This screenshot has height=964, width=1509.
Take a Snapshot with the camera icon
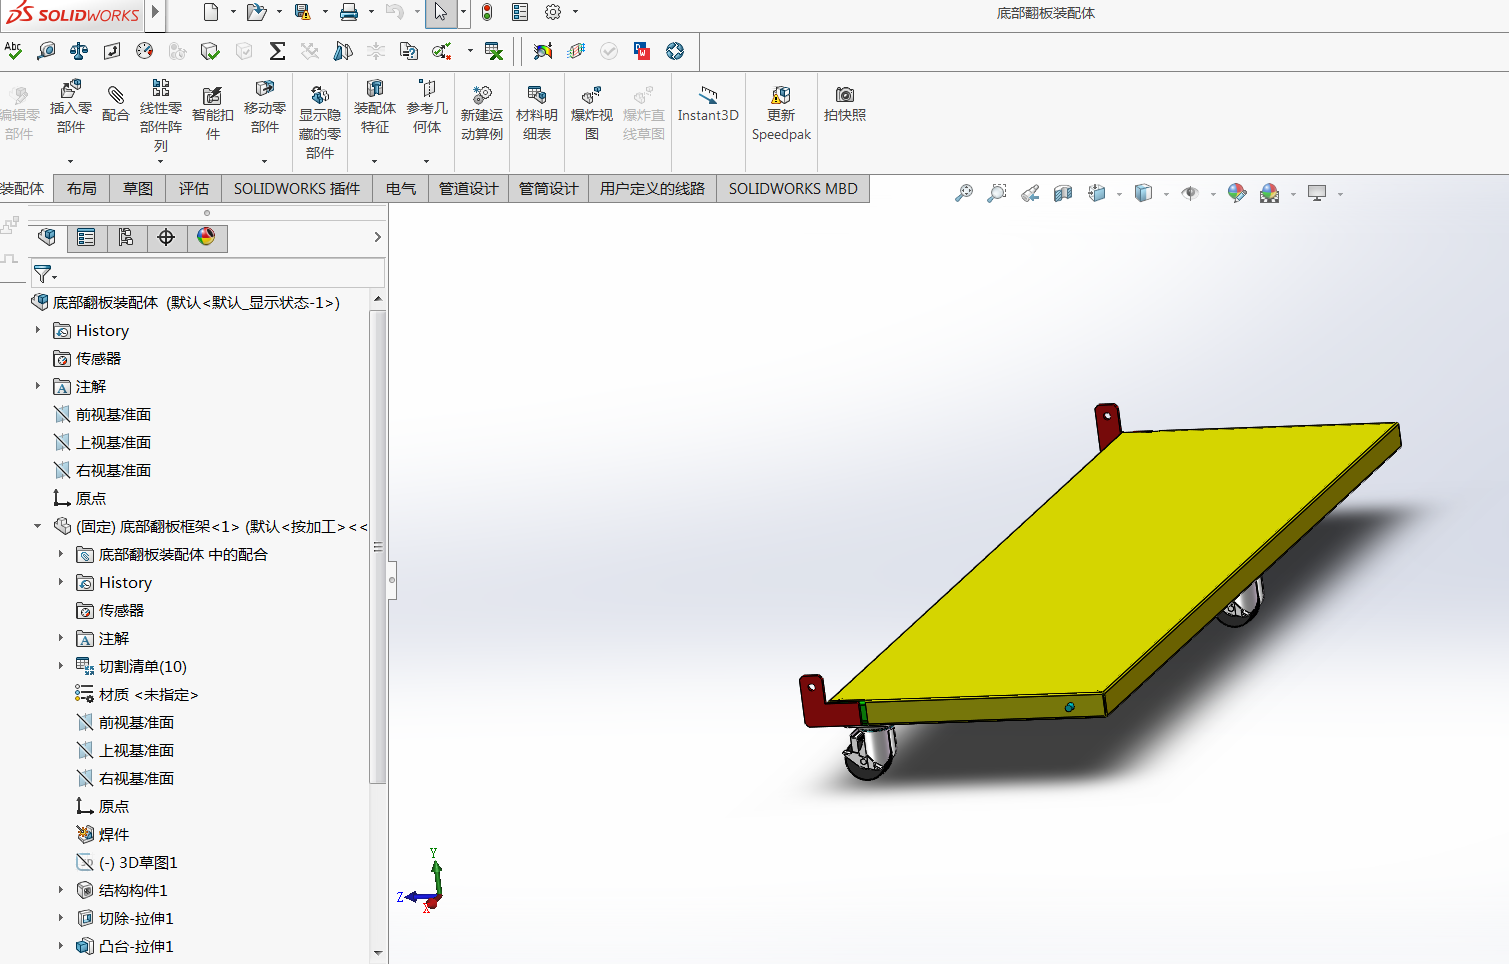tap(845, 94)
